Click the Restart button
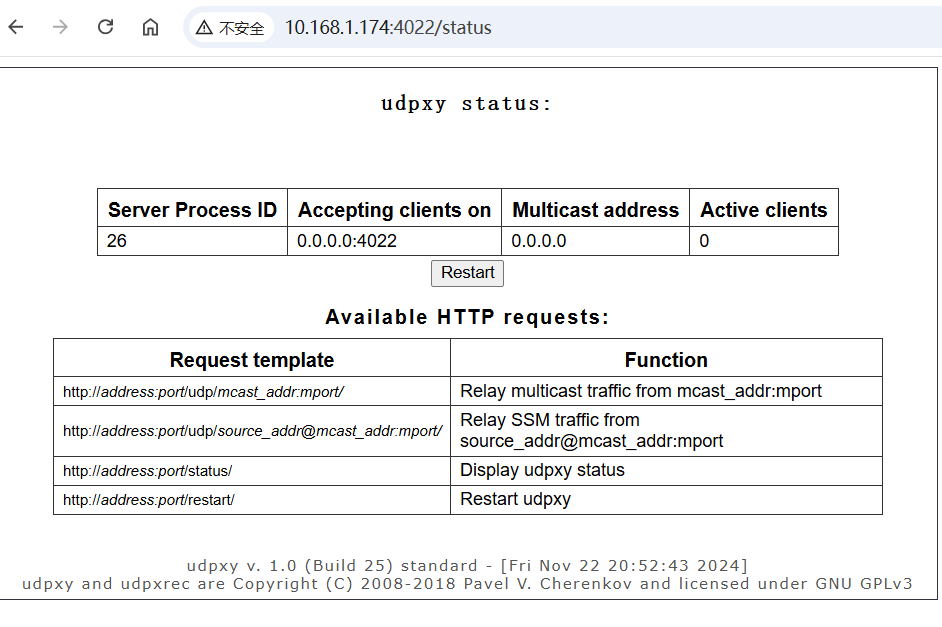Screen dimensions: 942x627 pos(467,273)
